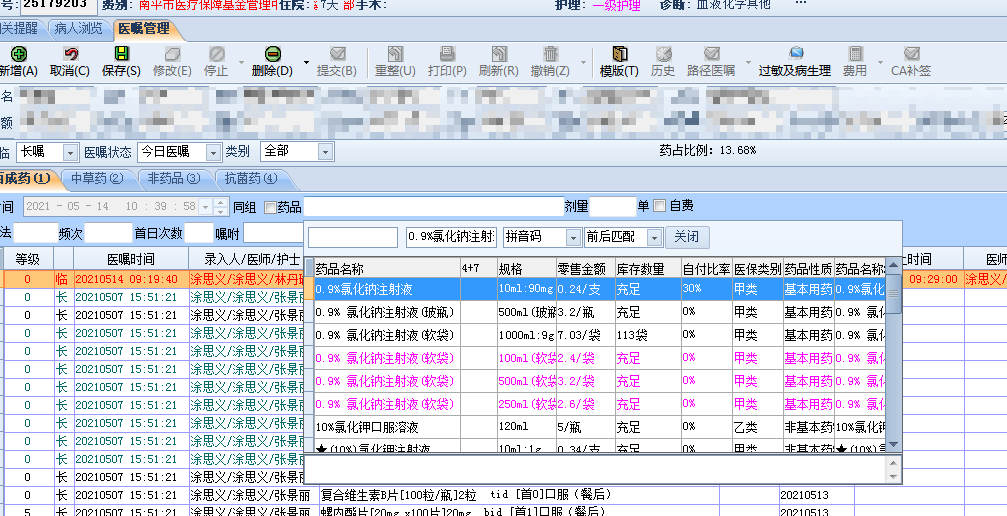The height and width of the screenshot is (516, 1007).
Task: Open the date-time picker dropdown arrow
Action: tap(206, 207)
